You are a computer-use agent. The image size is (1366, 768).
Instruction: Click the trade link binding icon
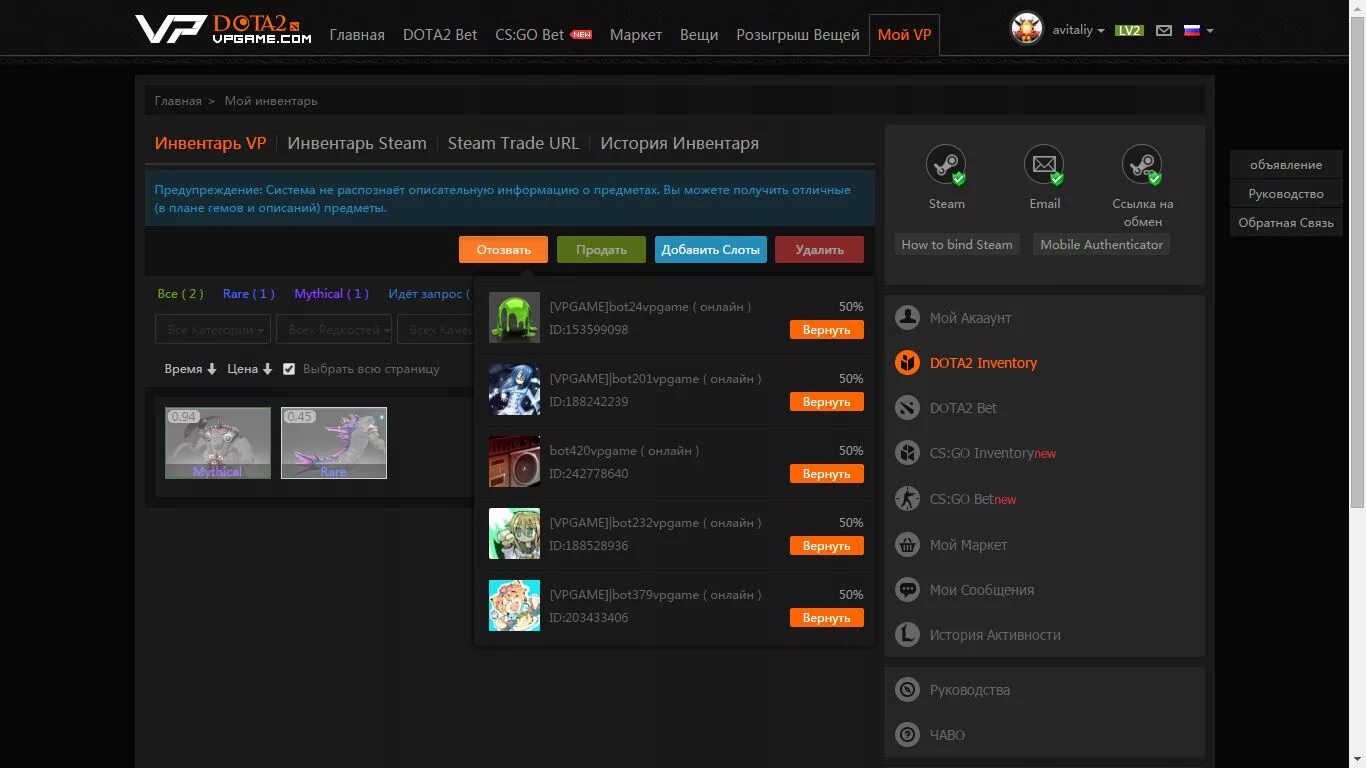[x=1142, y=165]
